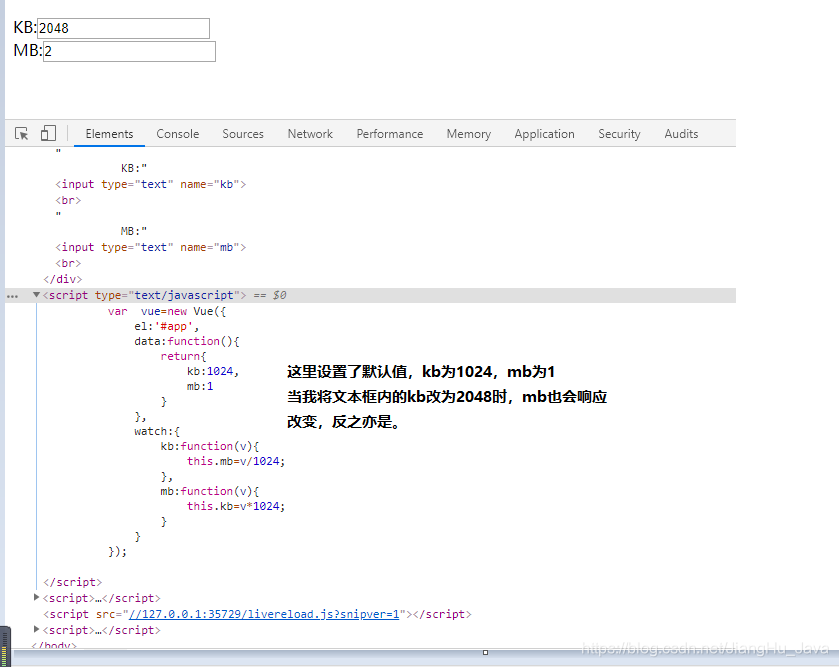Collapse the script type="text/javascript" node
The image size is (839, 667).
tap(36, 295)
